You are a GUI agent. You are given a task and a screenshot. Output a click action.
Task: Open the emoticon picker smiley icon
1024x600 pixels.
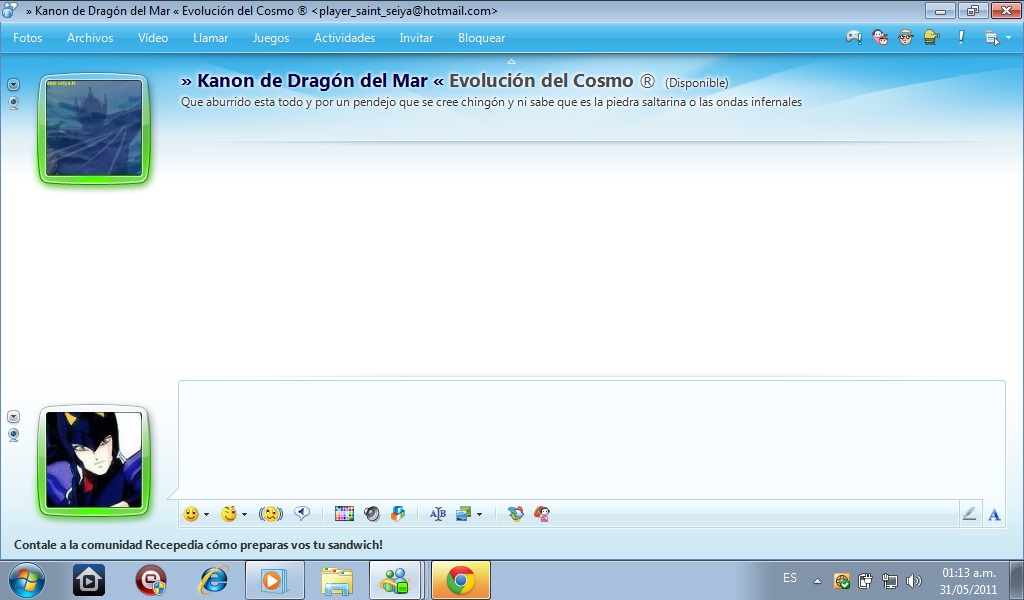point(191,514)
